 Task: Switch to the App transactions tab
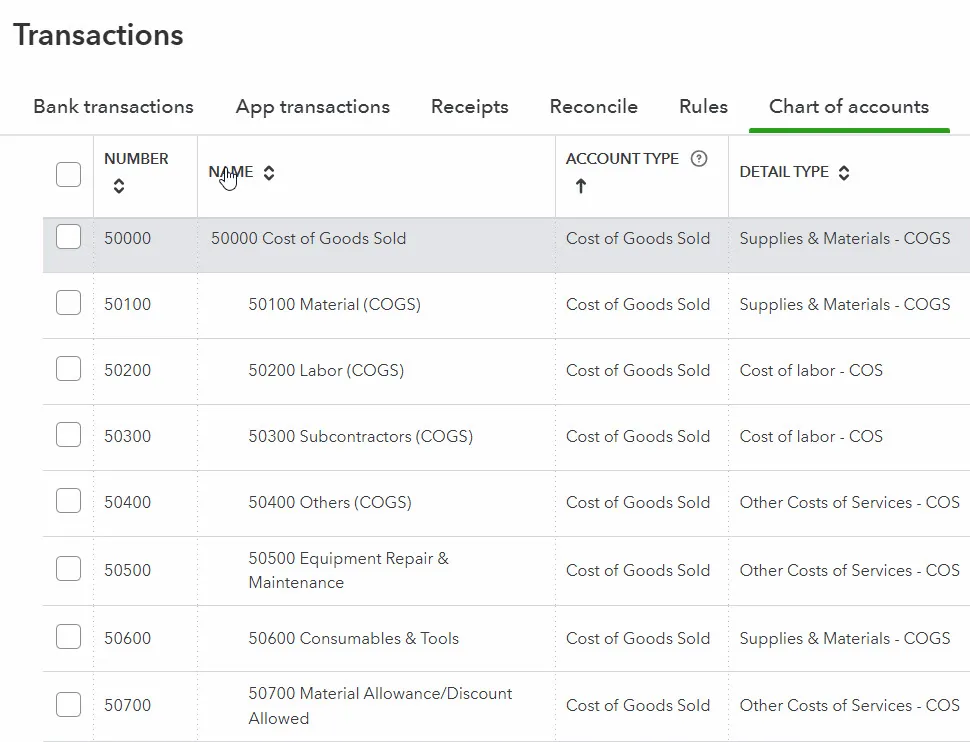312,107
